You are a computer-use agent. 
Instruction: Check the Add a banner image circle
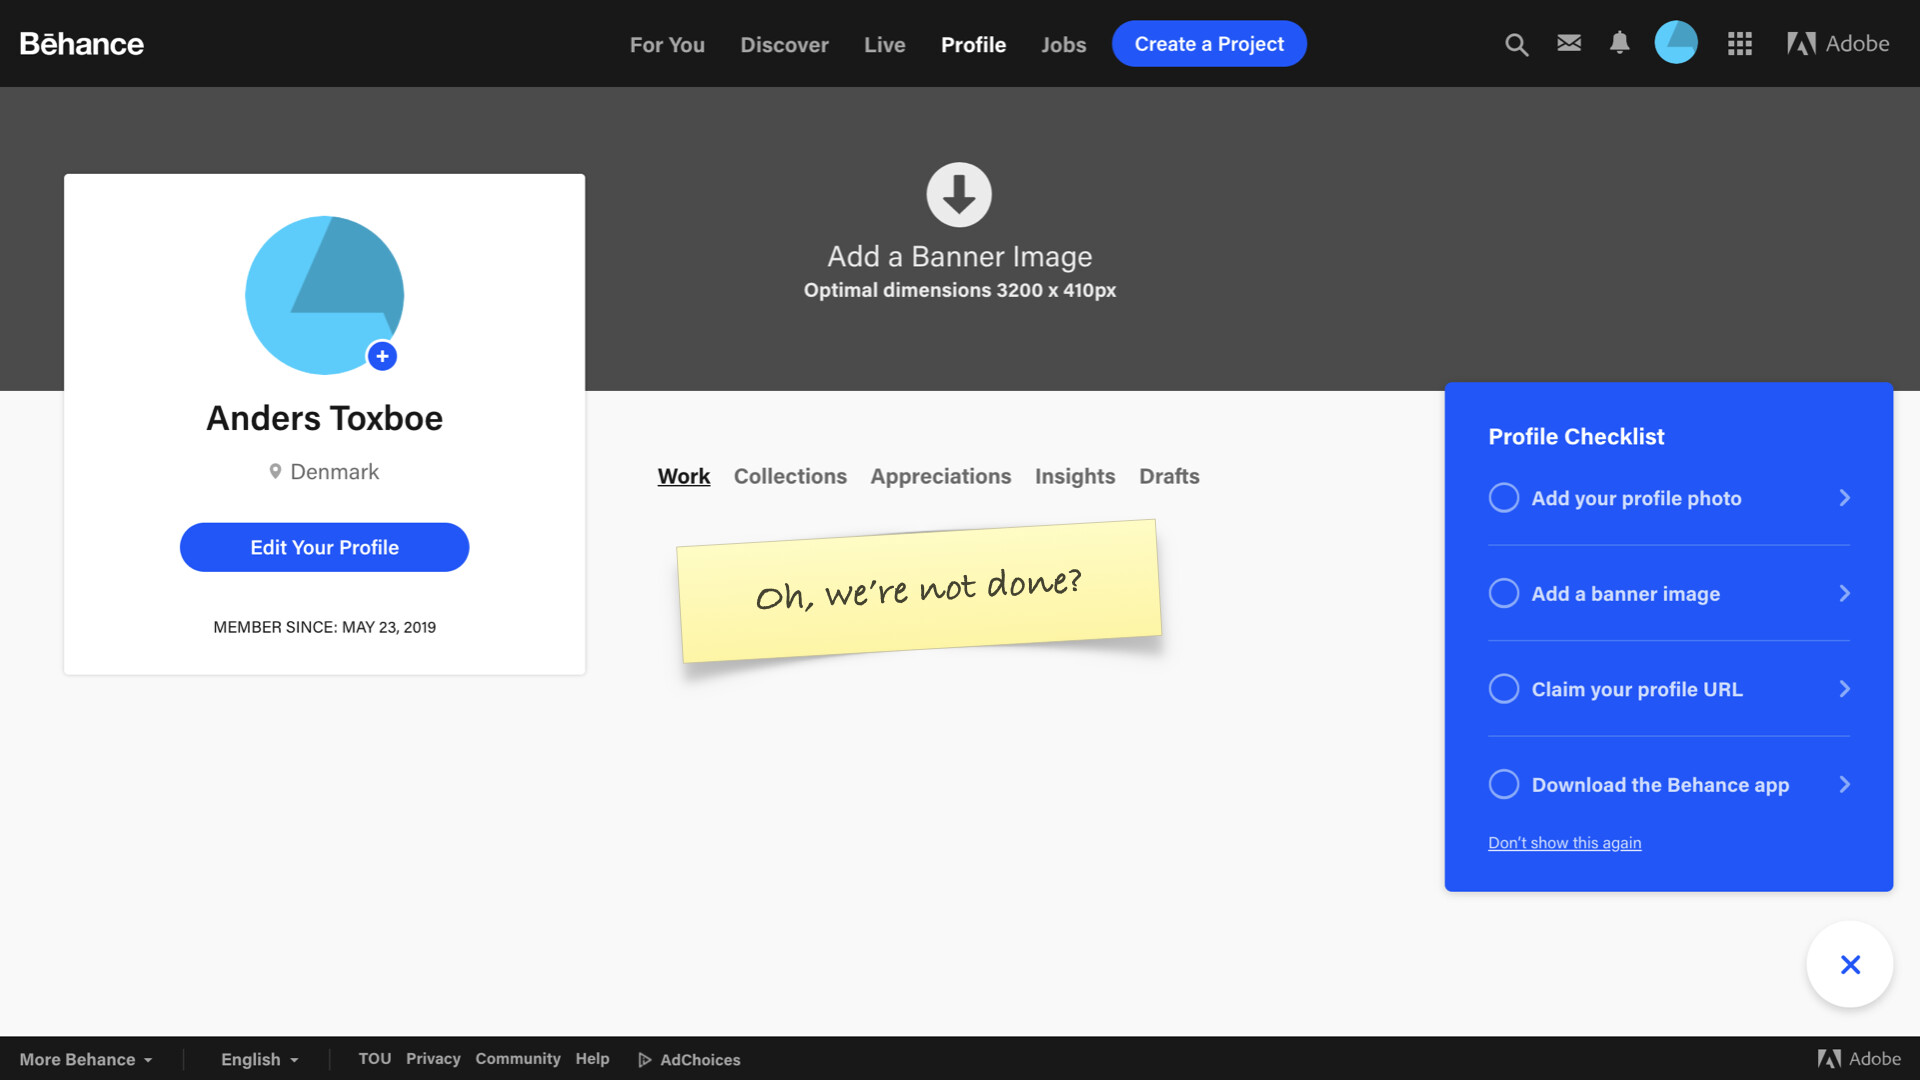pyautogui.click(x=1503, y=593)
